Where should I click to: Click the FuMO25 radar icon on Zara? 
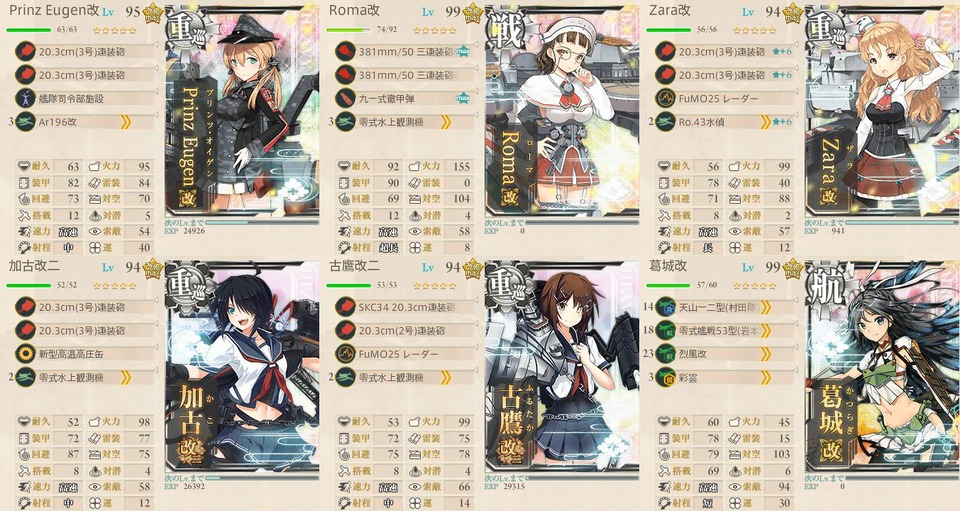[x=666, y=98]
